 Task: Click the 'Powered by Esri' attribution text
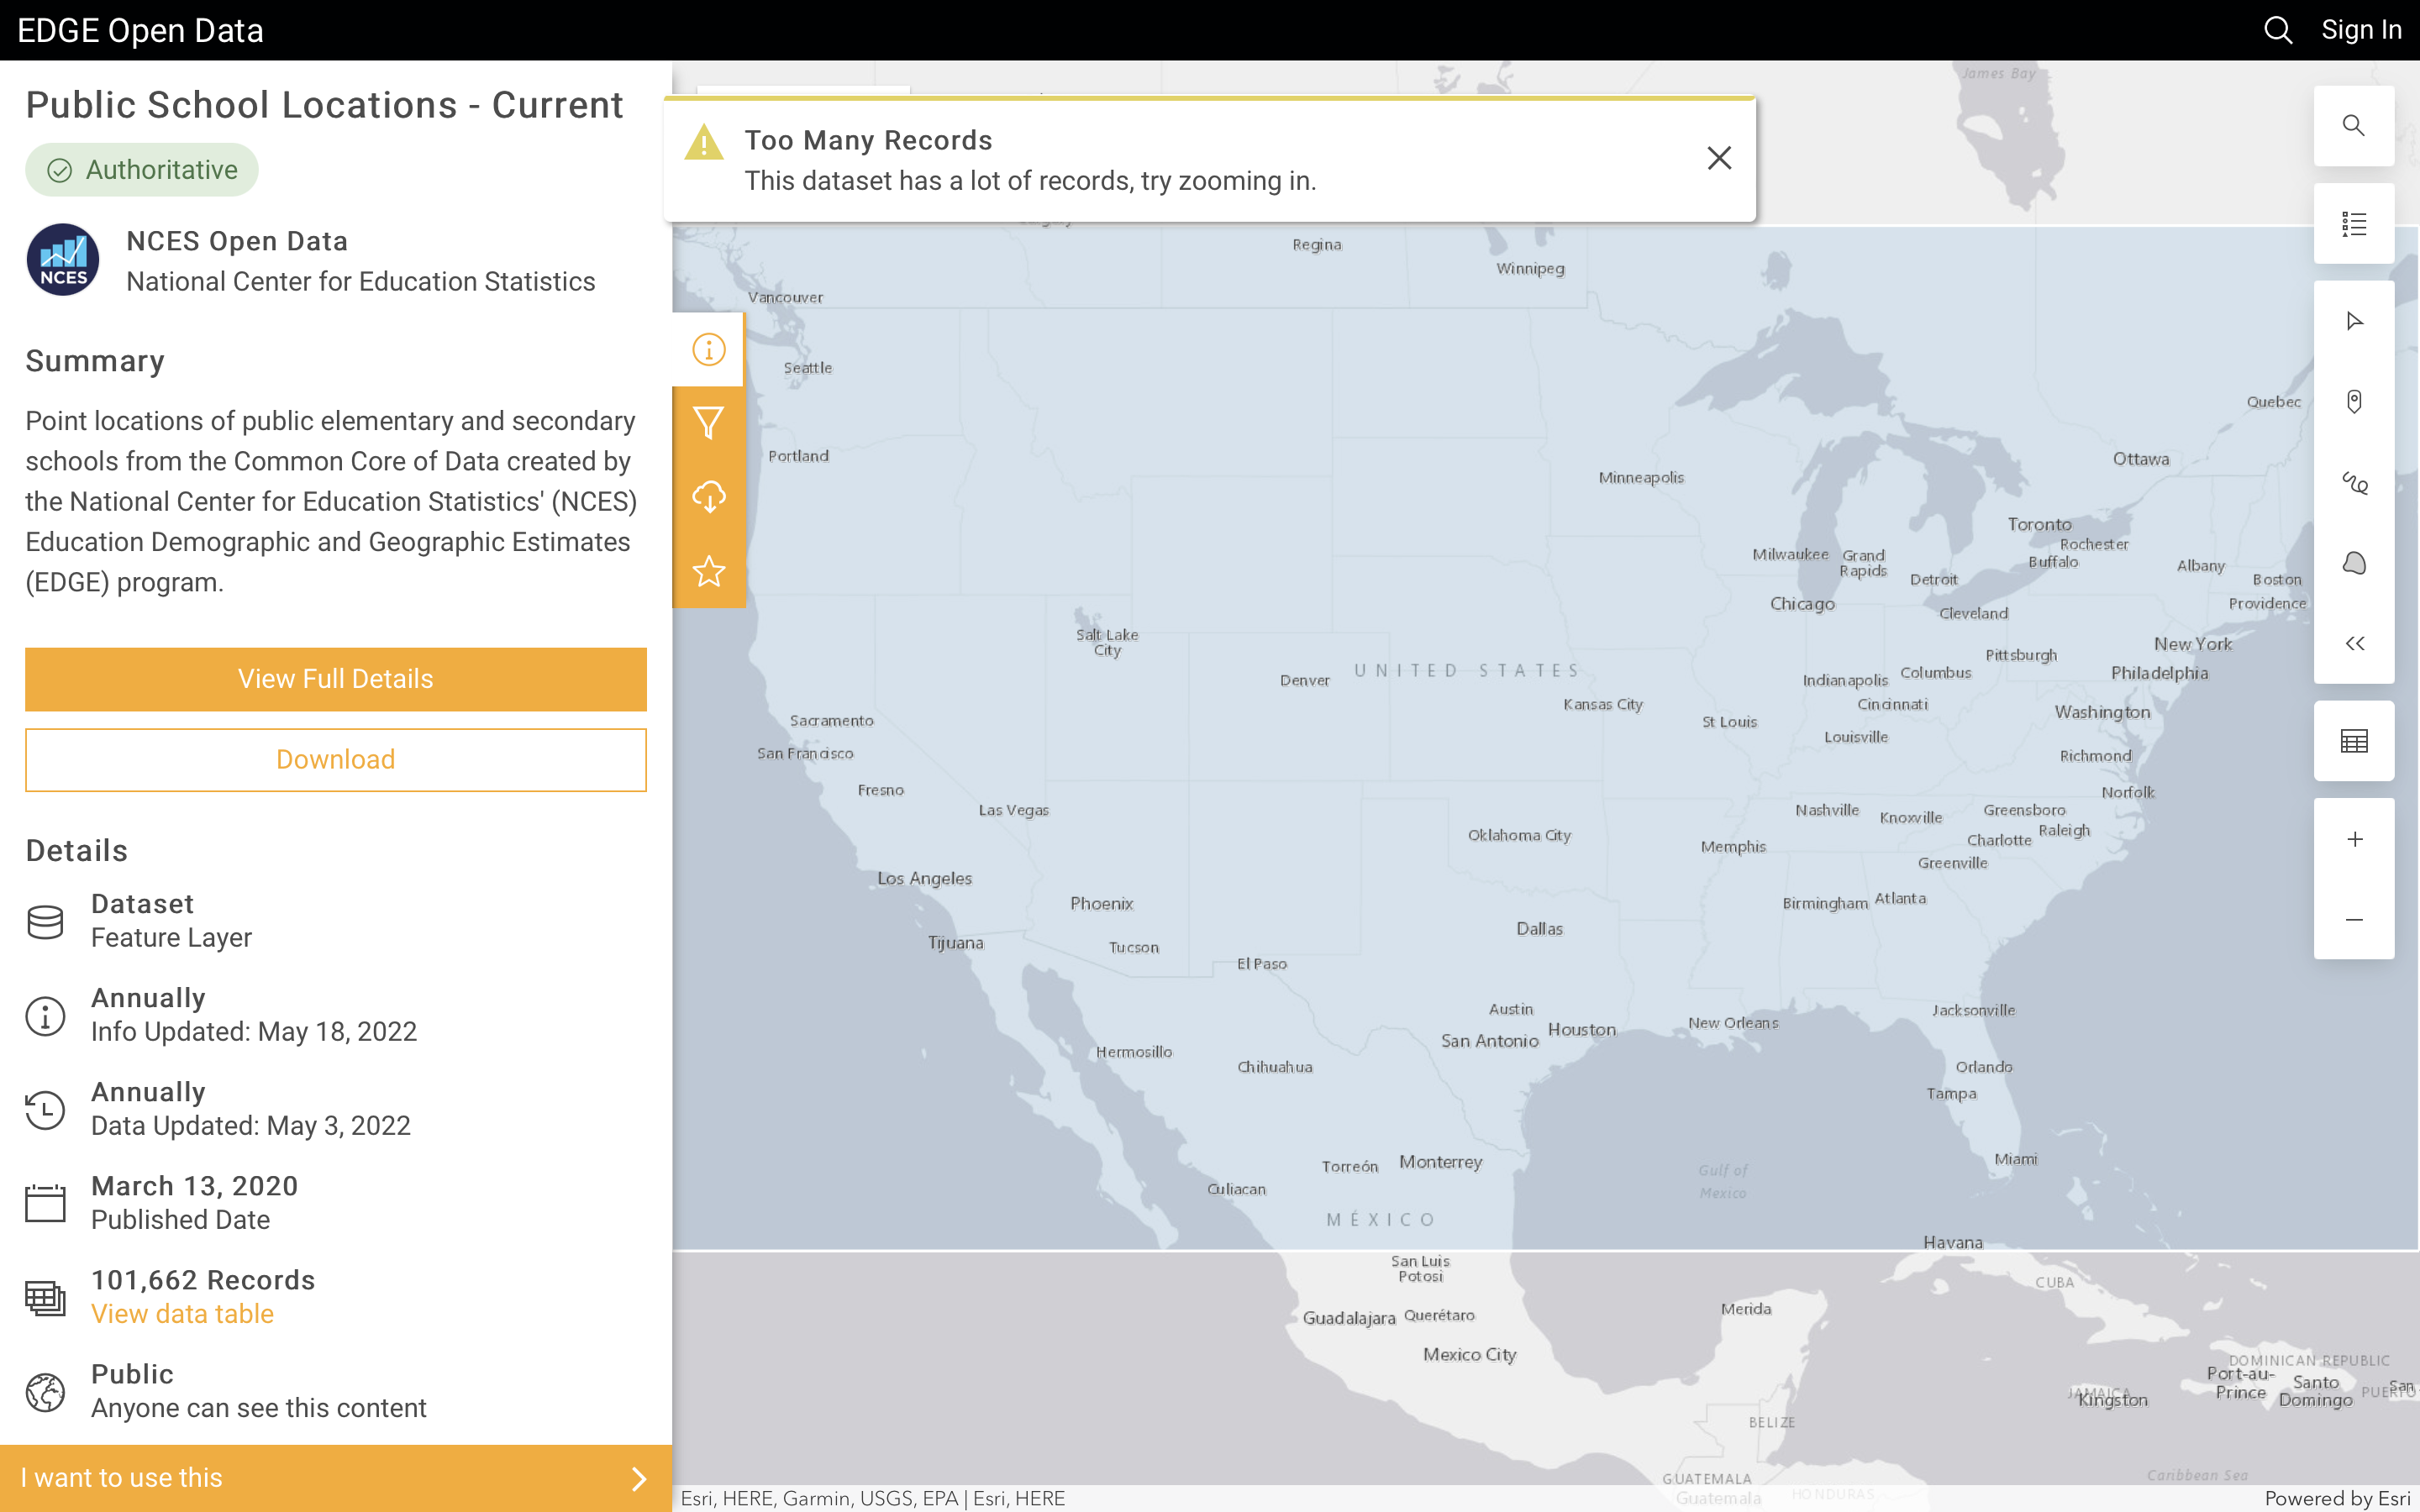click(x=2337, y=1498)
